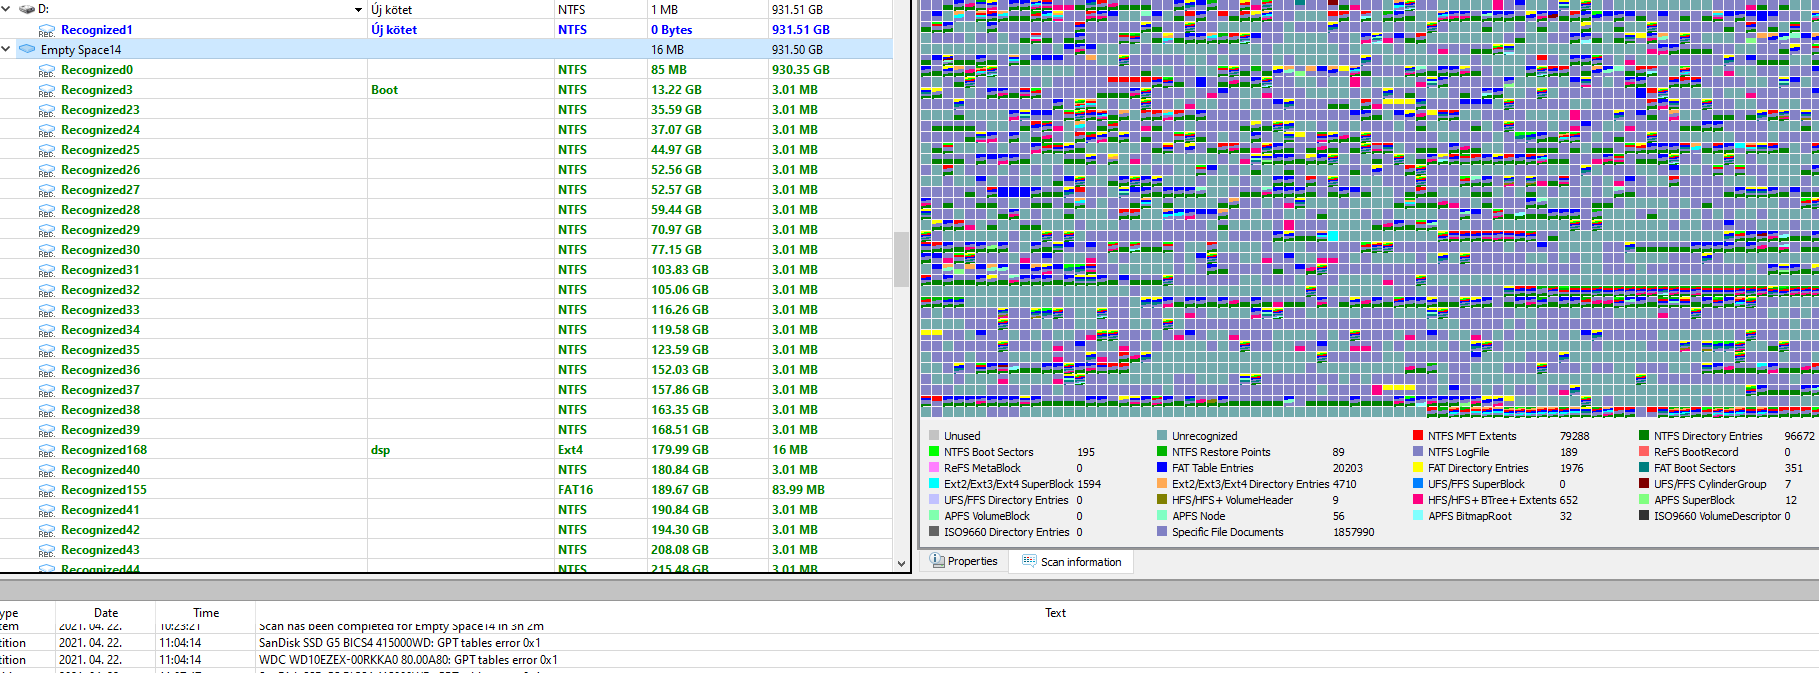Click the Recognized155 FAT16 partition icon
The image size is (1819, 673).
click(x=46, y=491)
